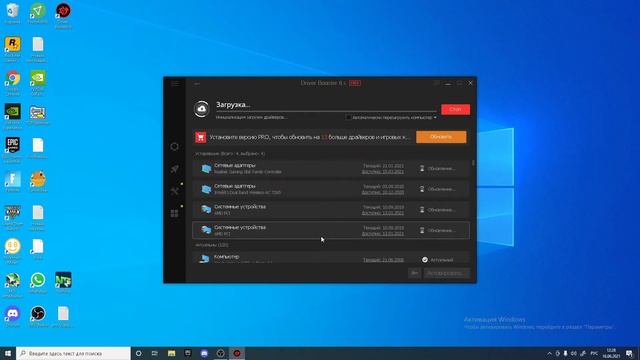Click the PRO badge in the title bar
Image resolution: width=640 pixels, height=360 pixels.
[x=355, y=83]
